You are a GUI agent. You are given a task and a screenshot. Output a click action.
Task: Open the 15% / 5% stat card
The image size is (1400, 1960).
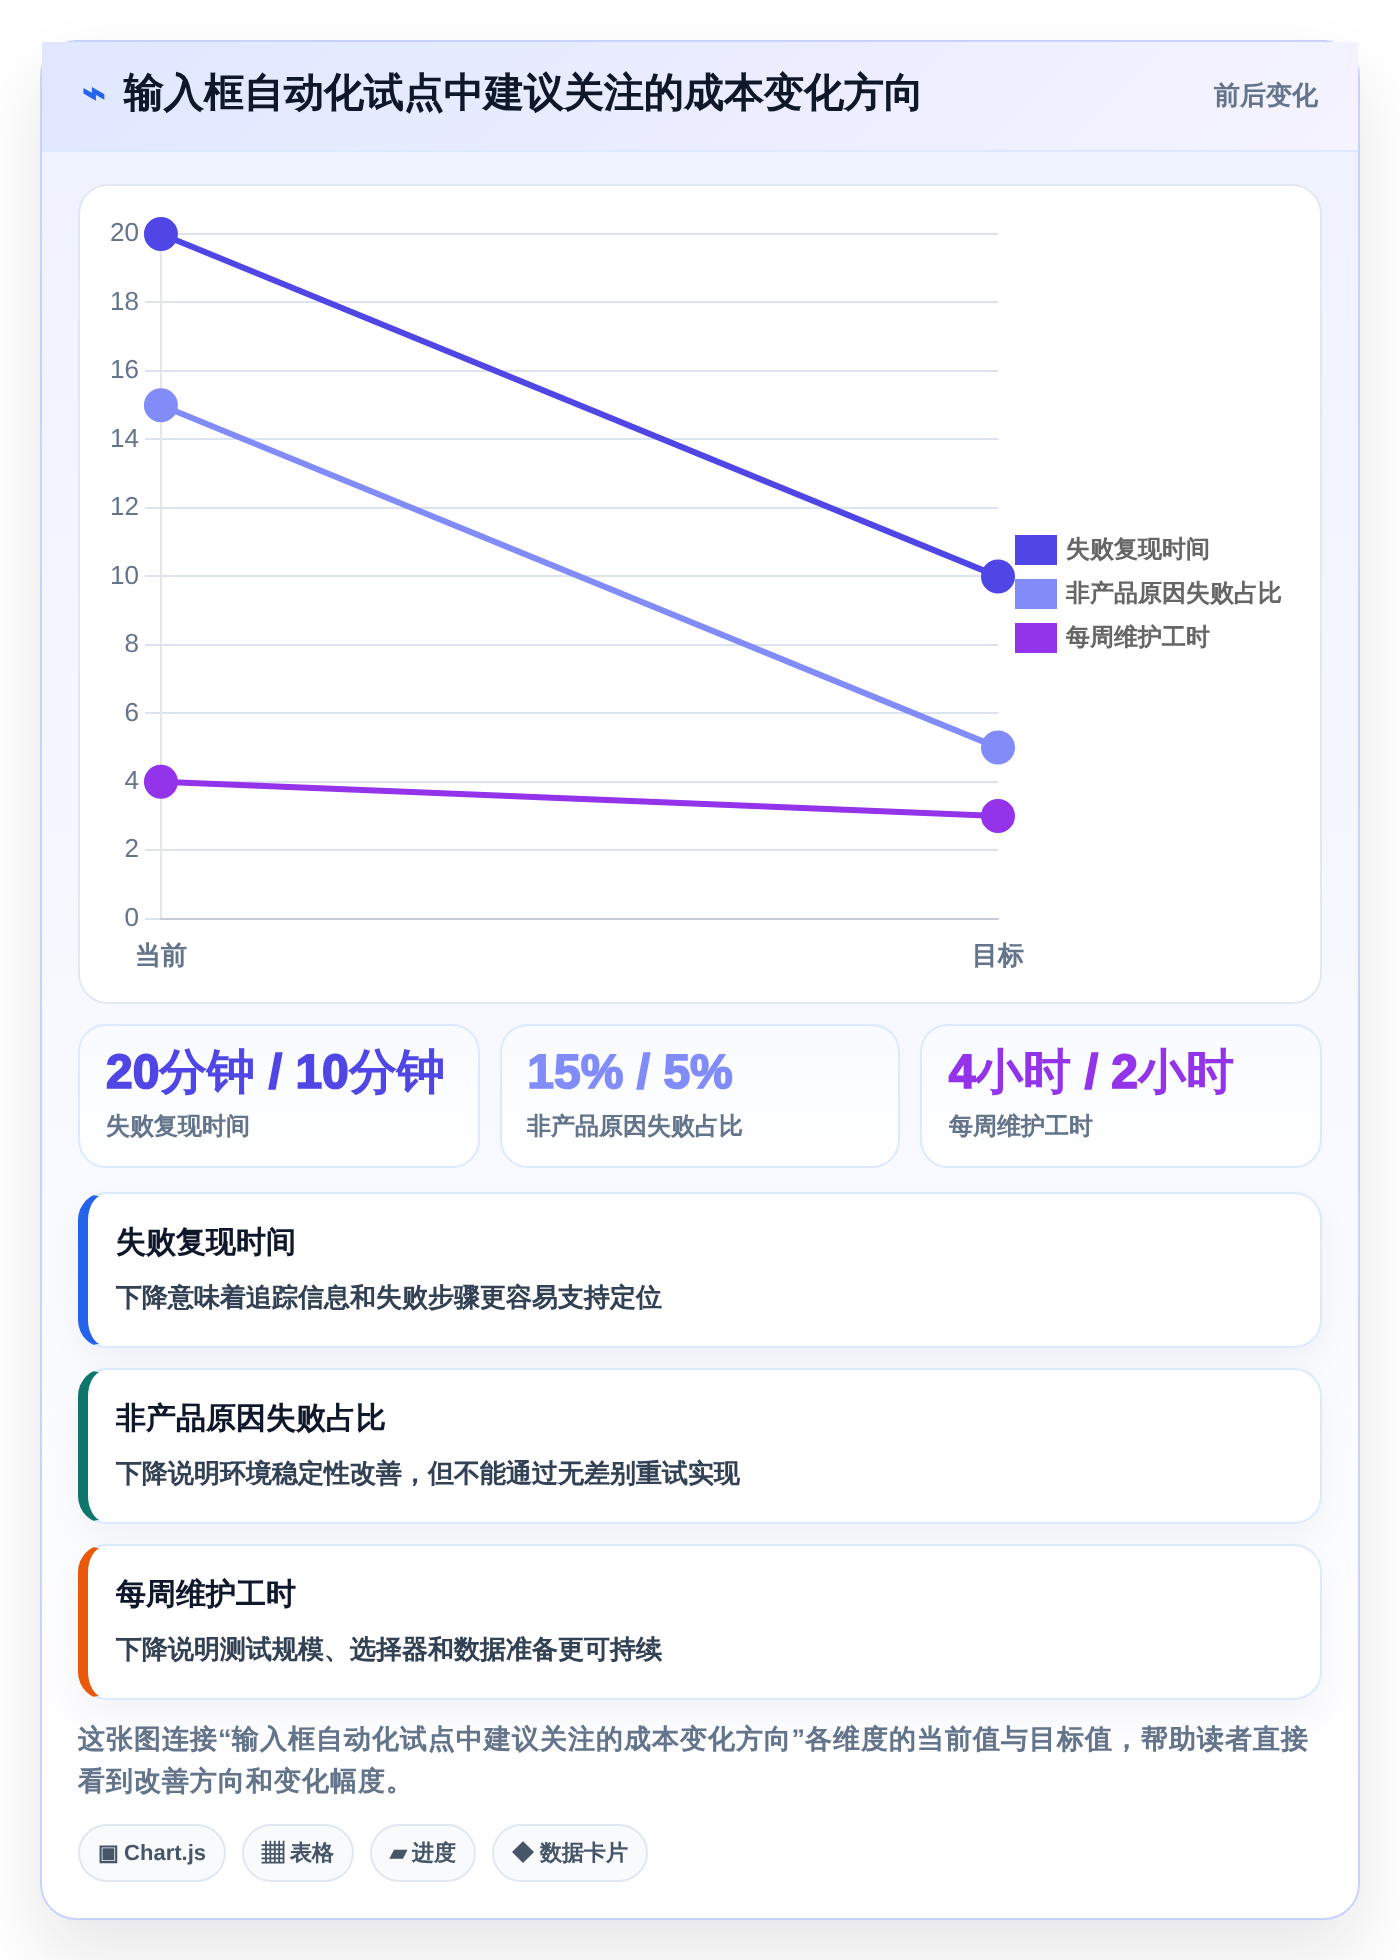(x=700, y=1096)
